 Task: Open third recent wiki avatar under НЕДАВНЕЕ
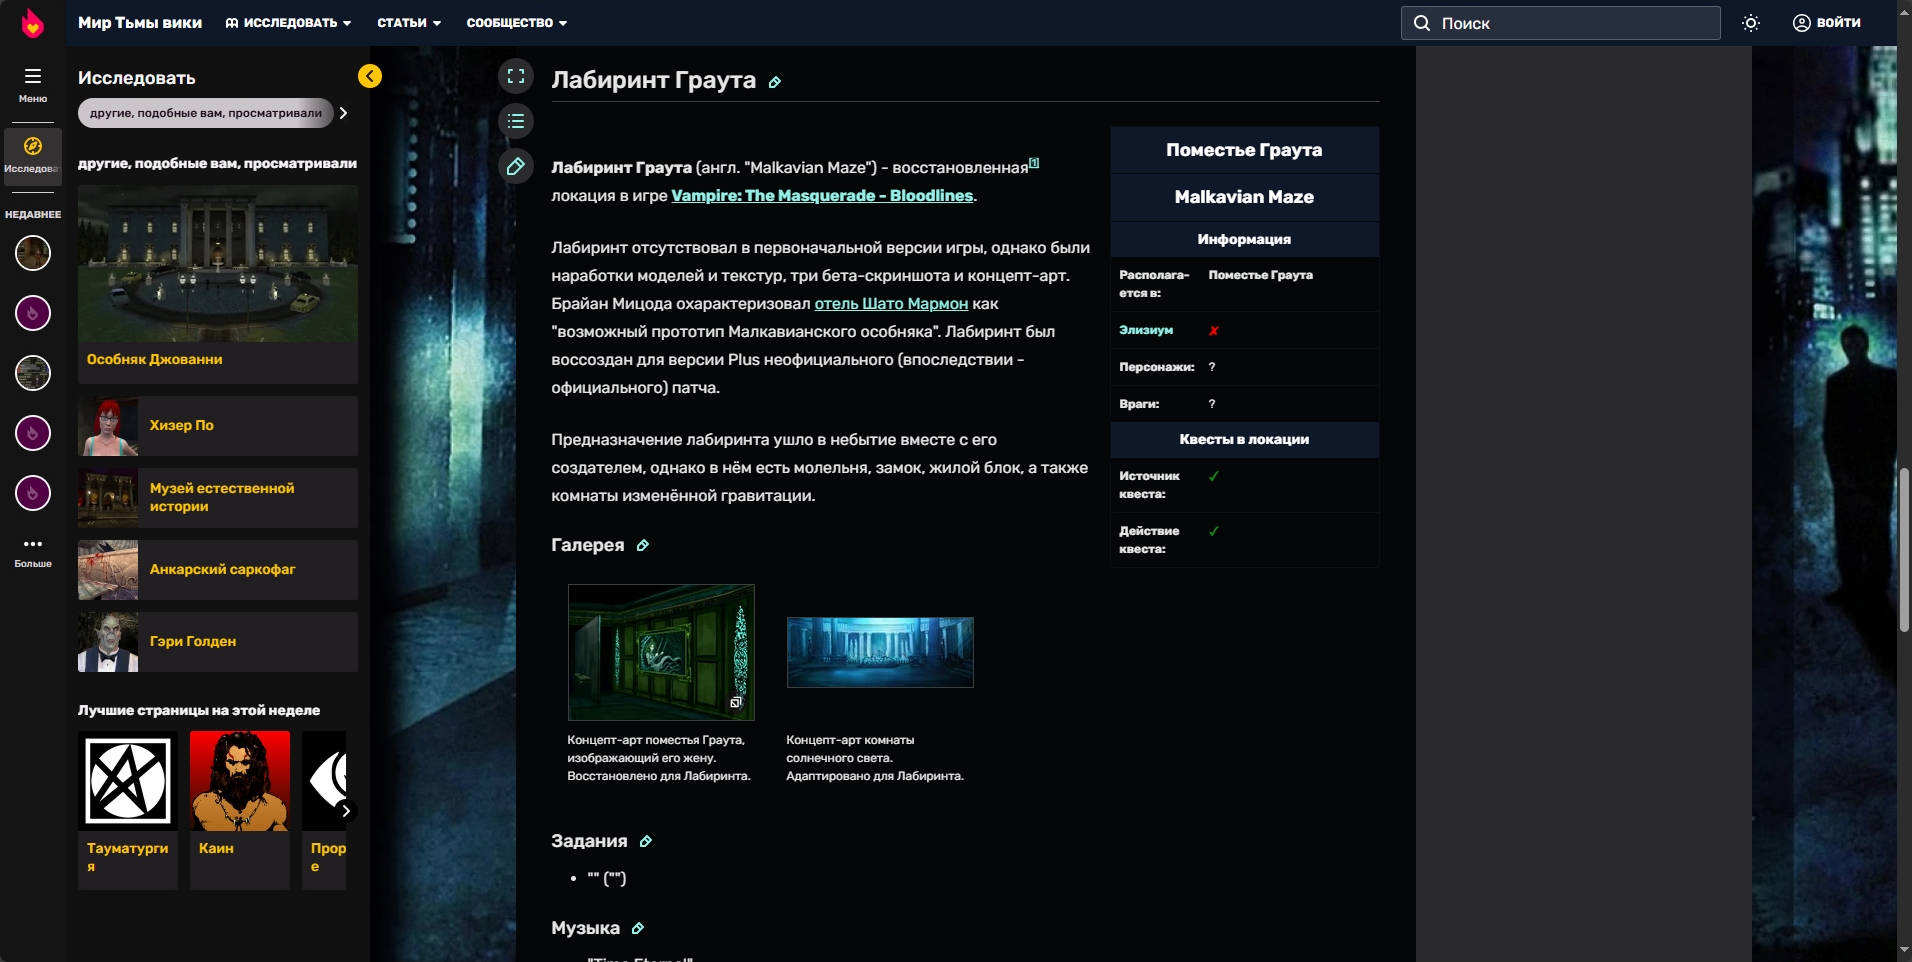(x=33, y=373)
